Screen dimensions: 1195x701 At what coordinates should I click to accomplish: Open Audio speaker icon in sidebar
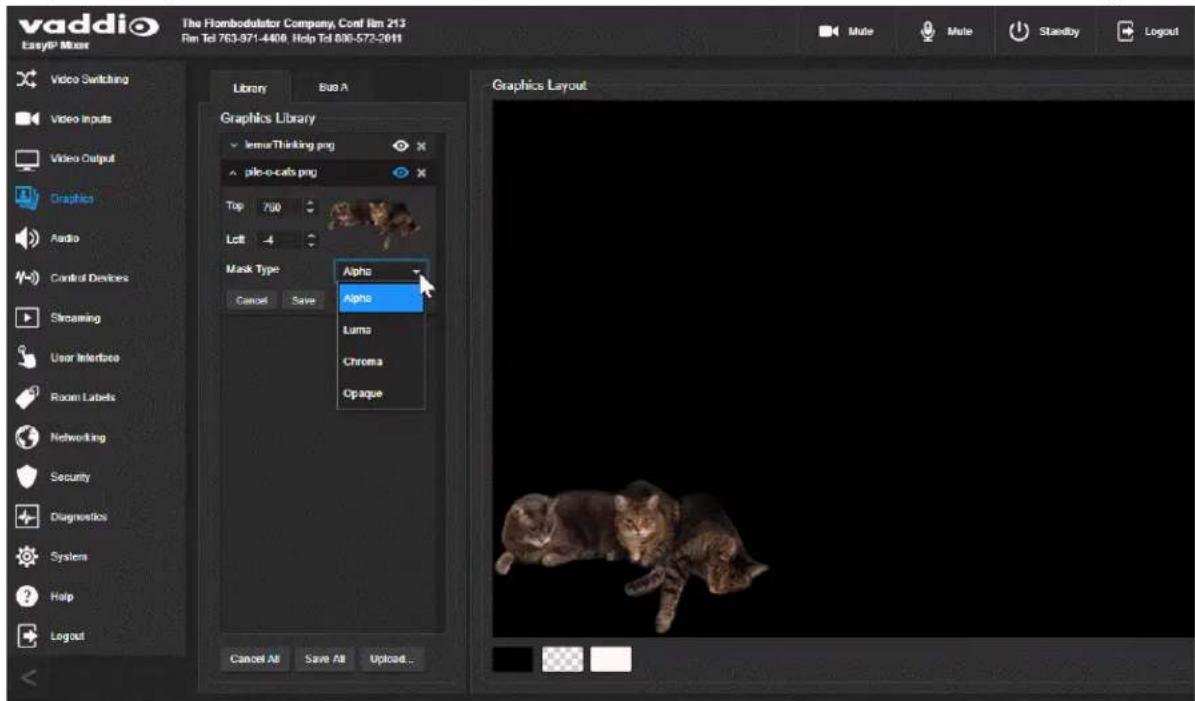pos(27,238)
